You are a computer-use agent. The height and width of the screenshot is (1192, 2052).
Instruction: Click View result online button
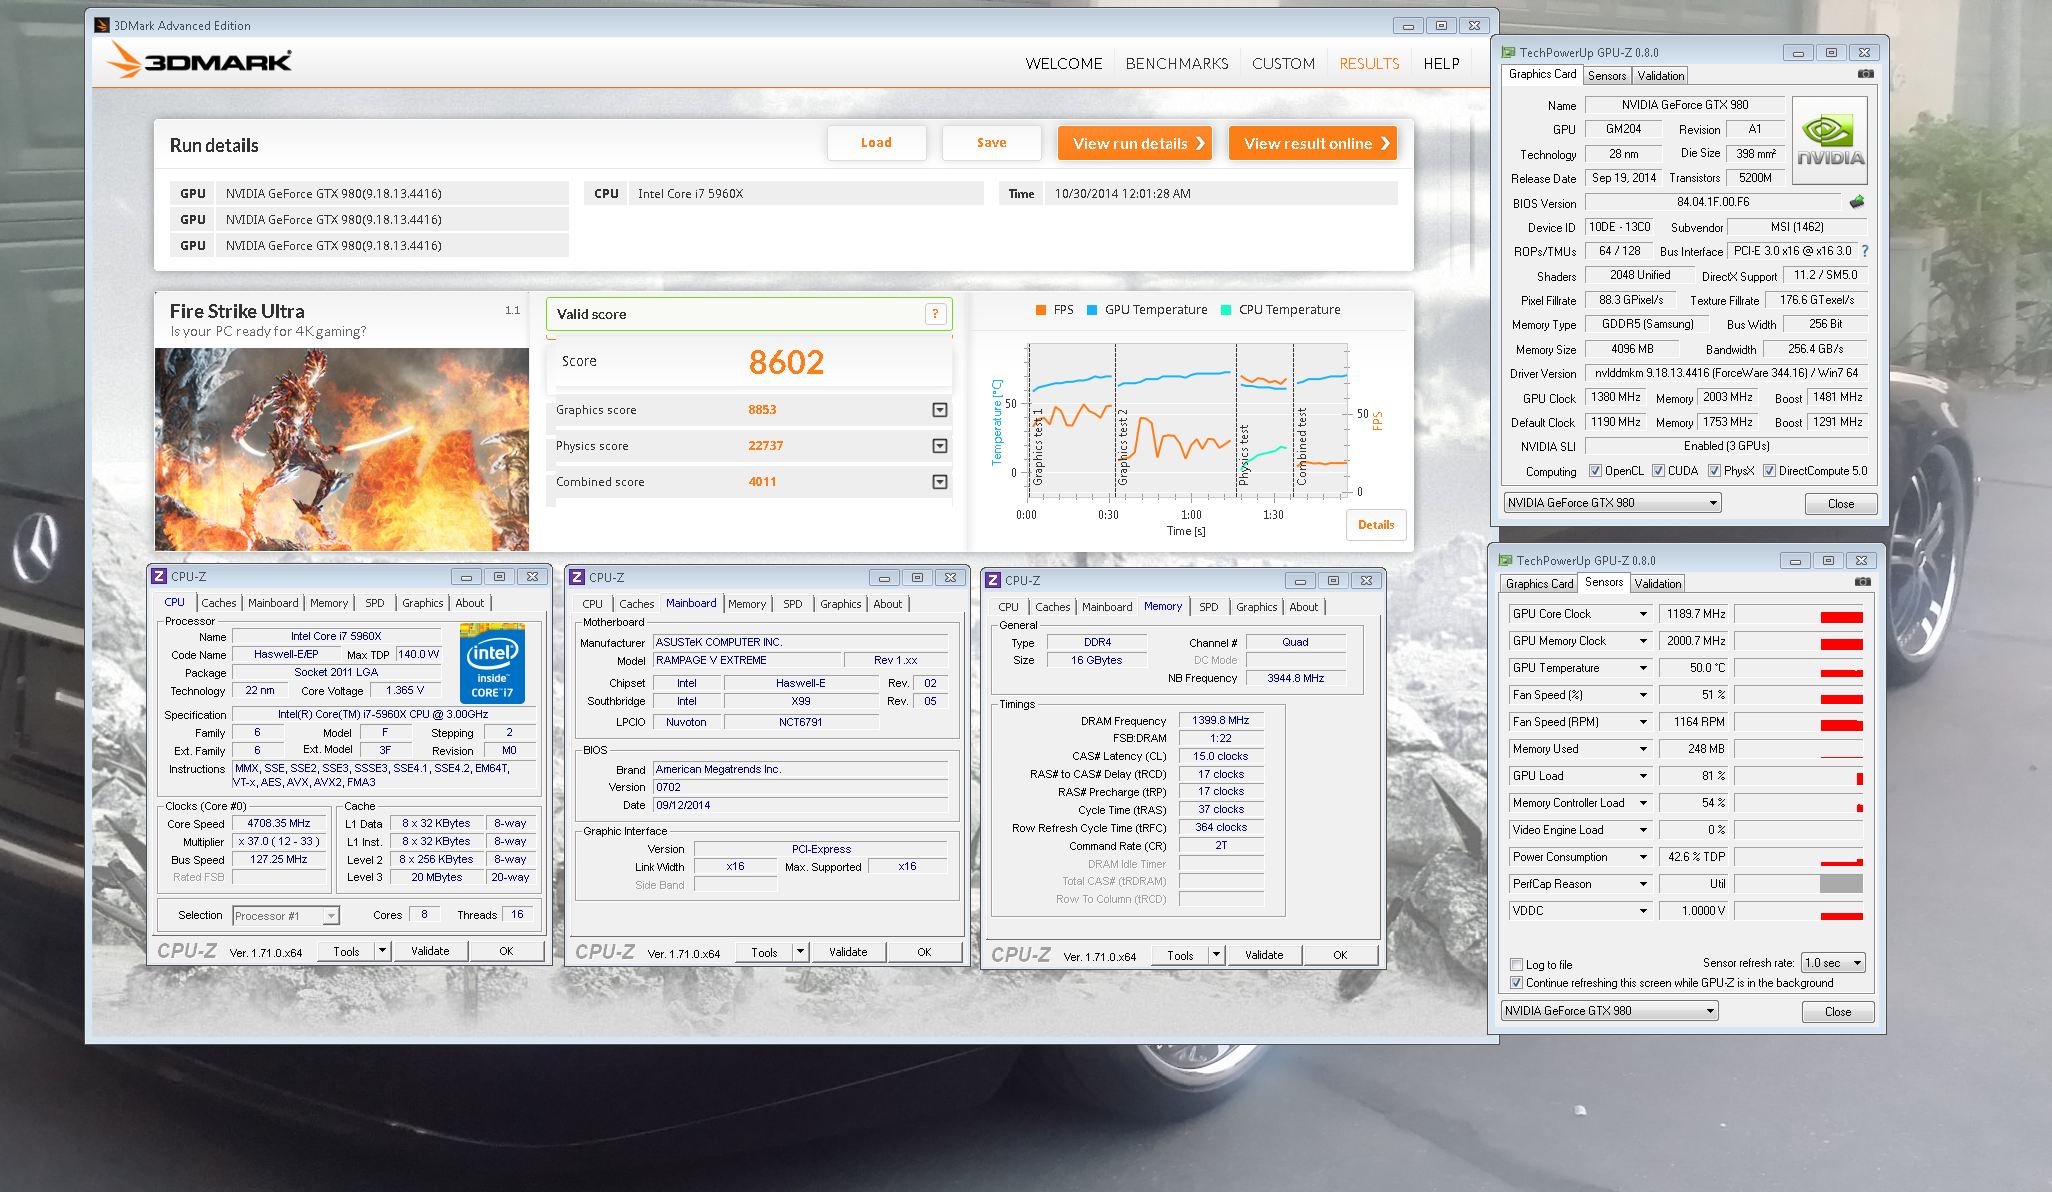(1313, 143)
